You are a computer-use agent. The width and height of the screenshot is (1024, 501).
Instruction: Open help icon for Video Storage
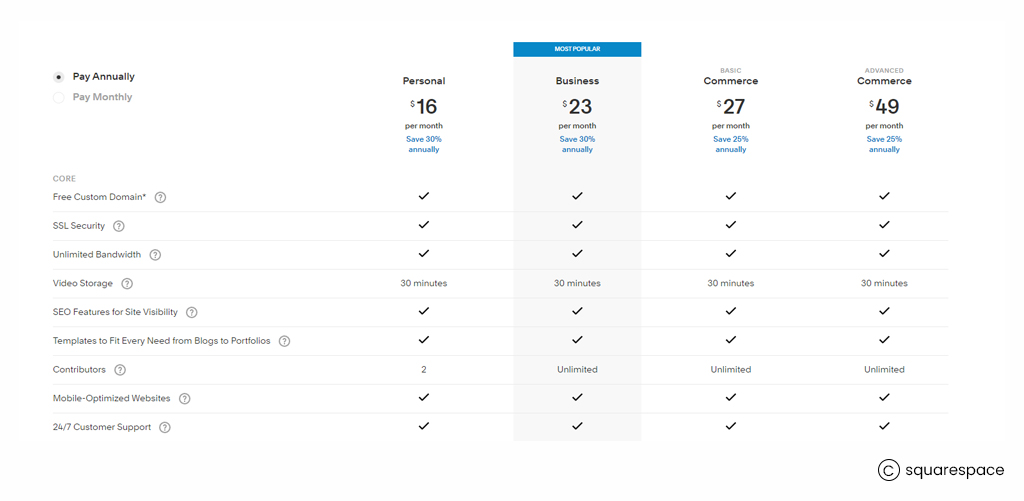[127, 283]
